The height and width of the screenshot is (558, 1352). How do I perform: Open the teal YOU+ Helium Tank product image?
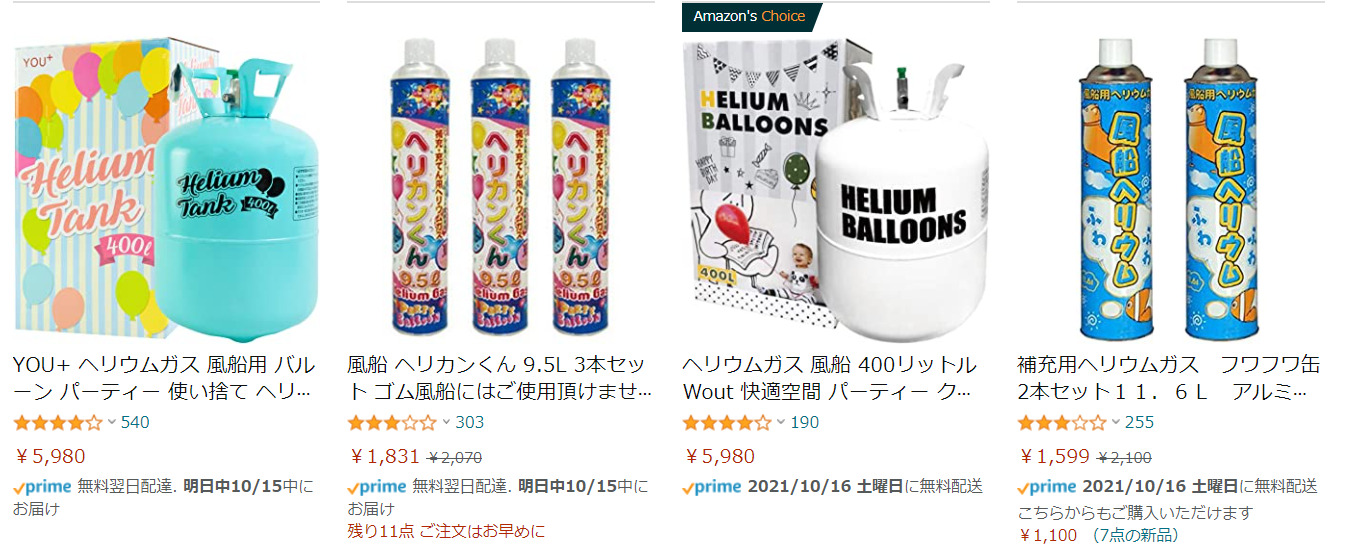point(166,187)
